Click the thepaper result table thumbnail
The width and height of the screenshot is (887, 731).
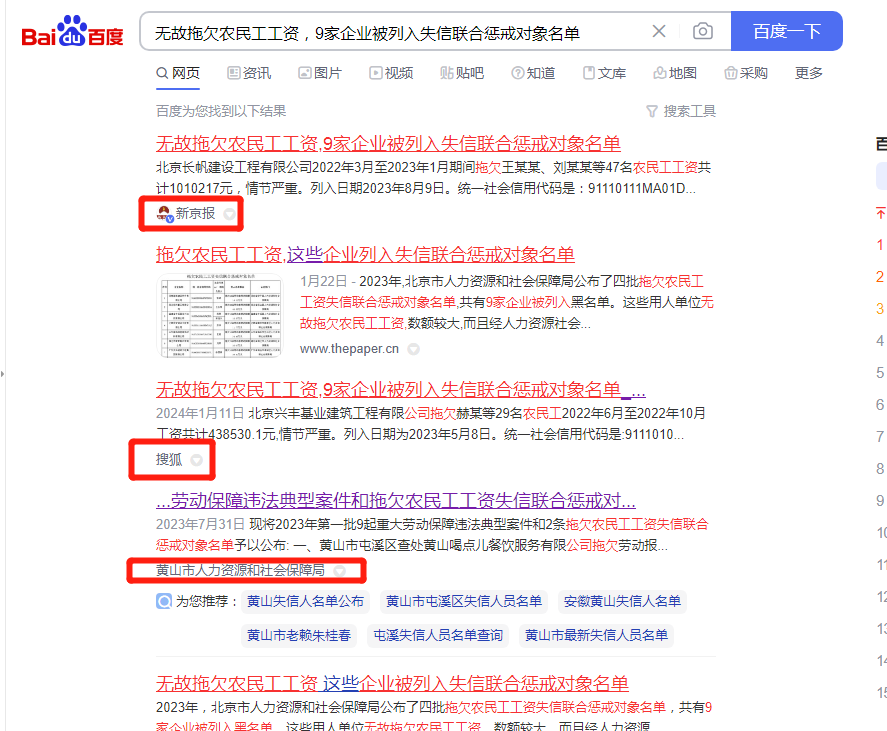point(221,314)
